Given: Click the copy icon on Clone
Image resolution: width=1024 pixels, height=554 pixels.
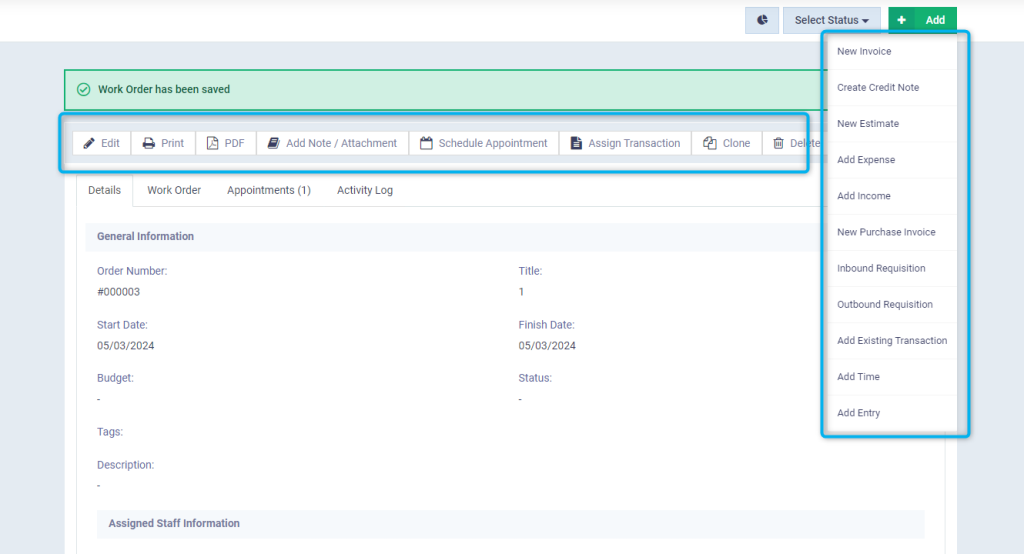Looking at the screenshot, I should [x=710, y=143].
